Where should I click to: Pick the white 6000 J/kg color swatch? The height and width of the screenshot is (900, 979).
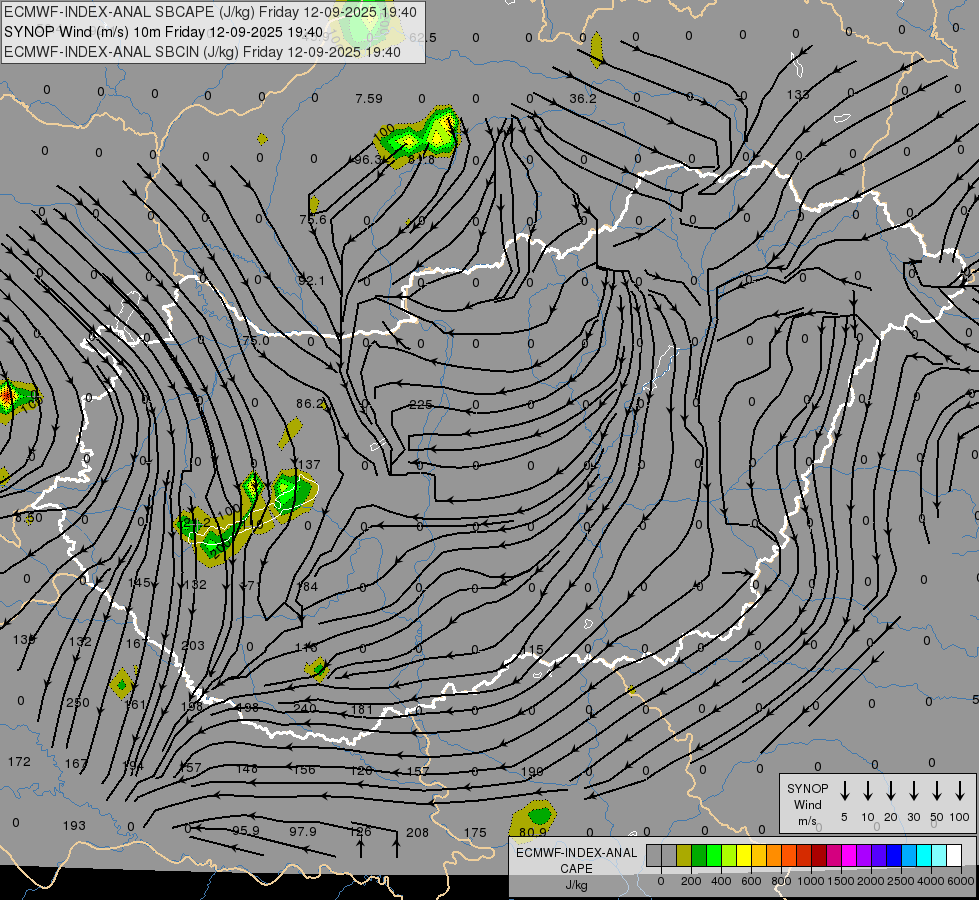[x=953, y=855]
